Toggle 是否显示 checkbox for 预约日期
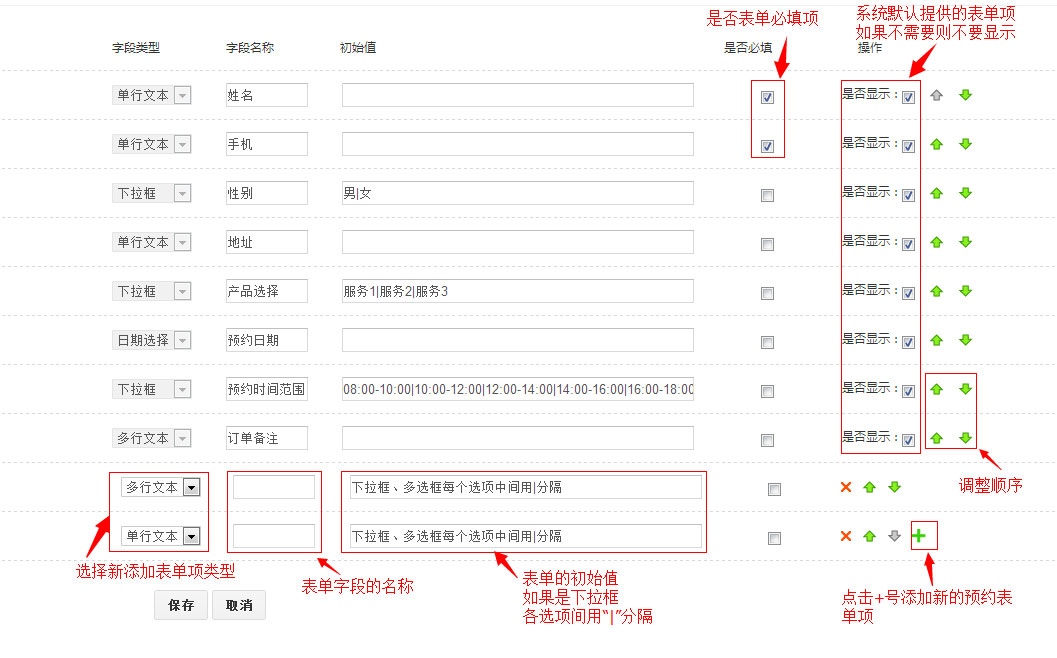 tap(909, 342)
